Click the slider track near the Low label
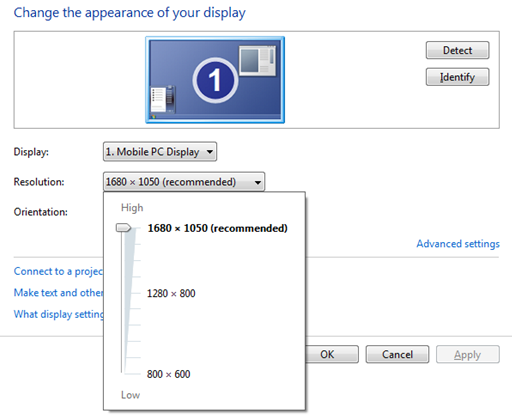Screen dimensions: 512x417 (123, 368)
